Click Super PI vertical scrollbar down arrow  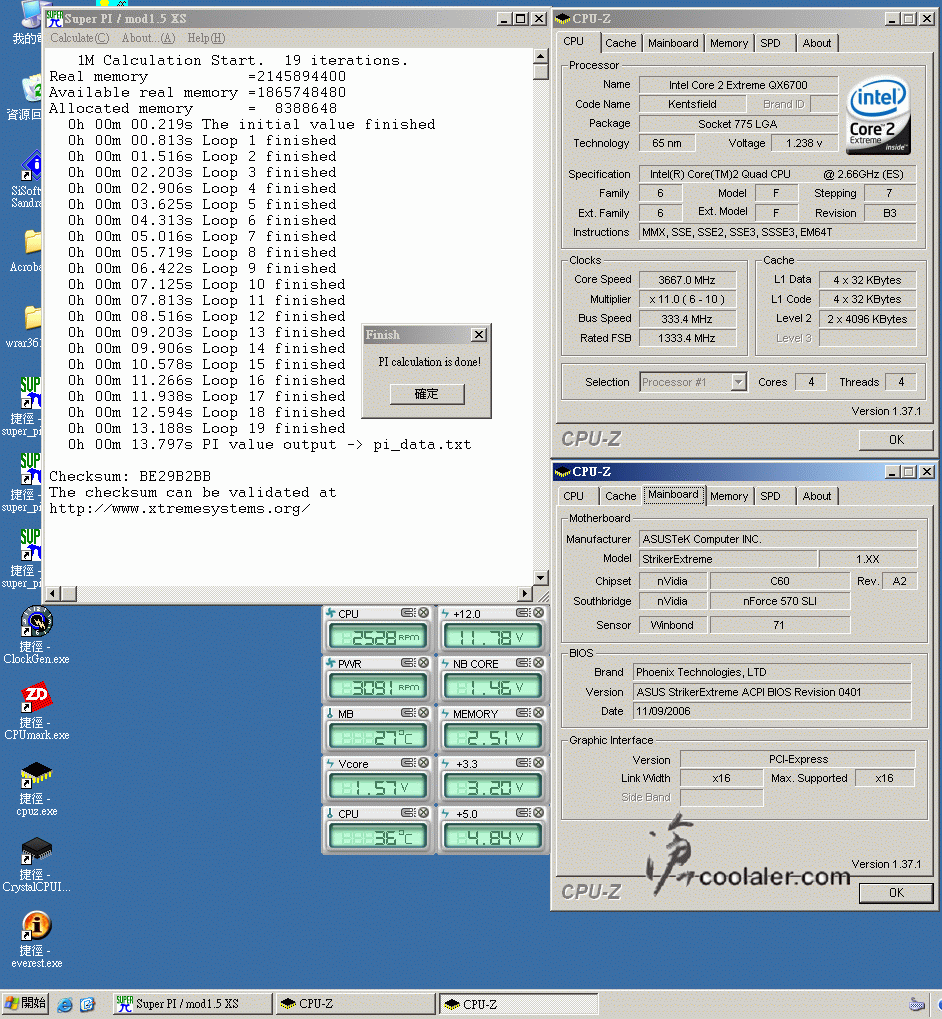click(541, 577)
